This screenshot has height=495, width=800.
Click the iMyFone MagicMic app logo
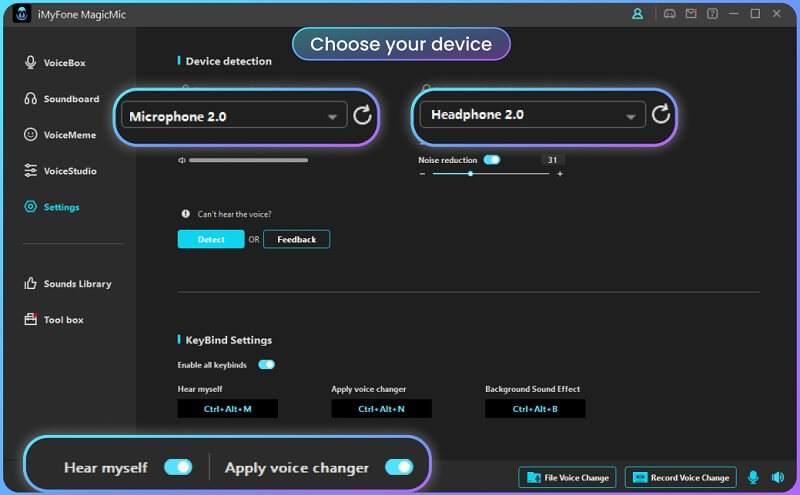click(x=21, y=14)
